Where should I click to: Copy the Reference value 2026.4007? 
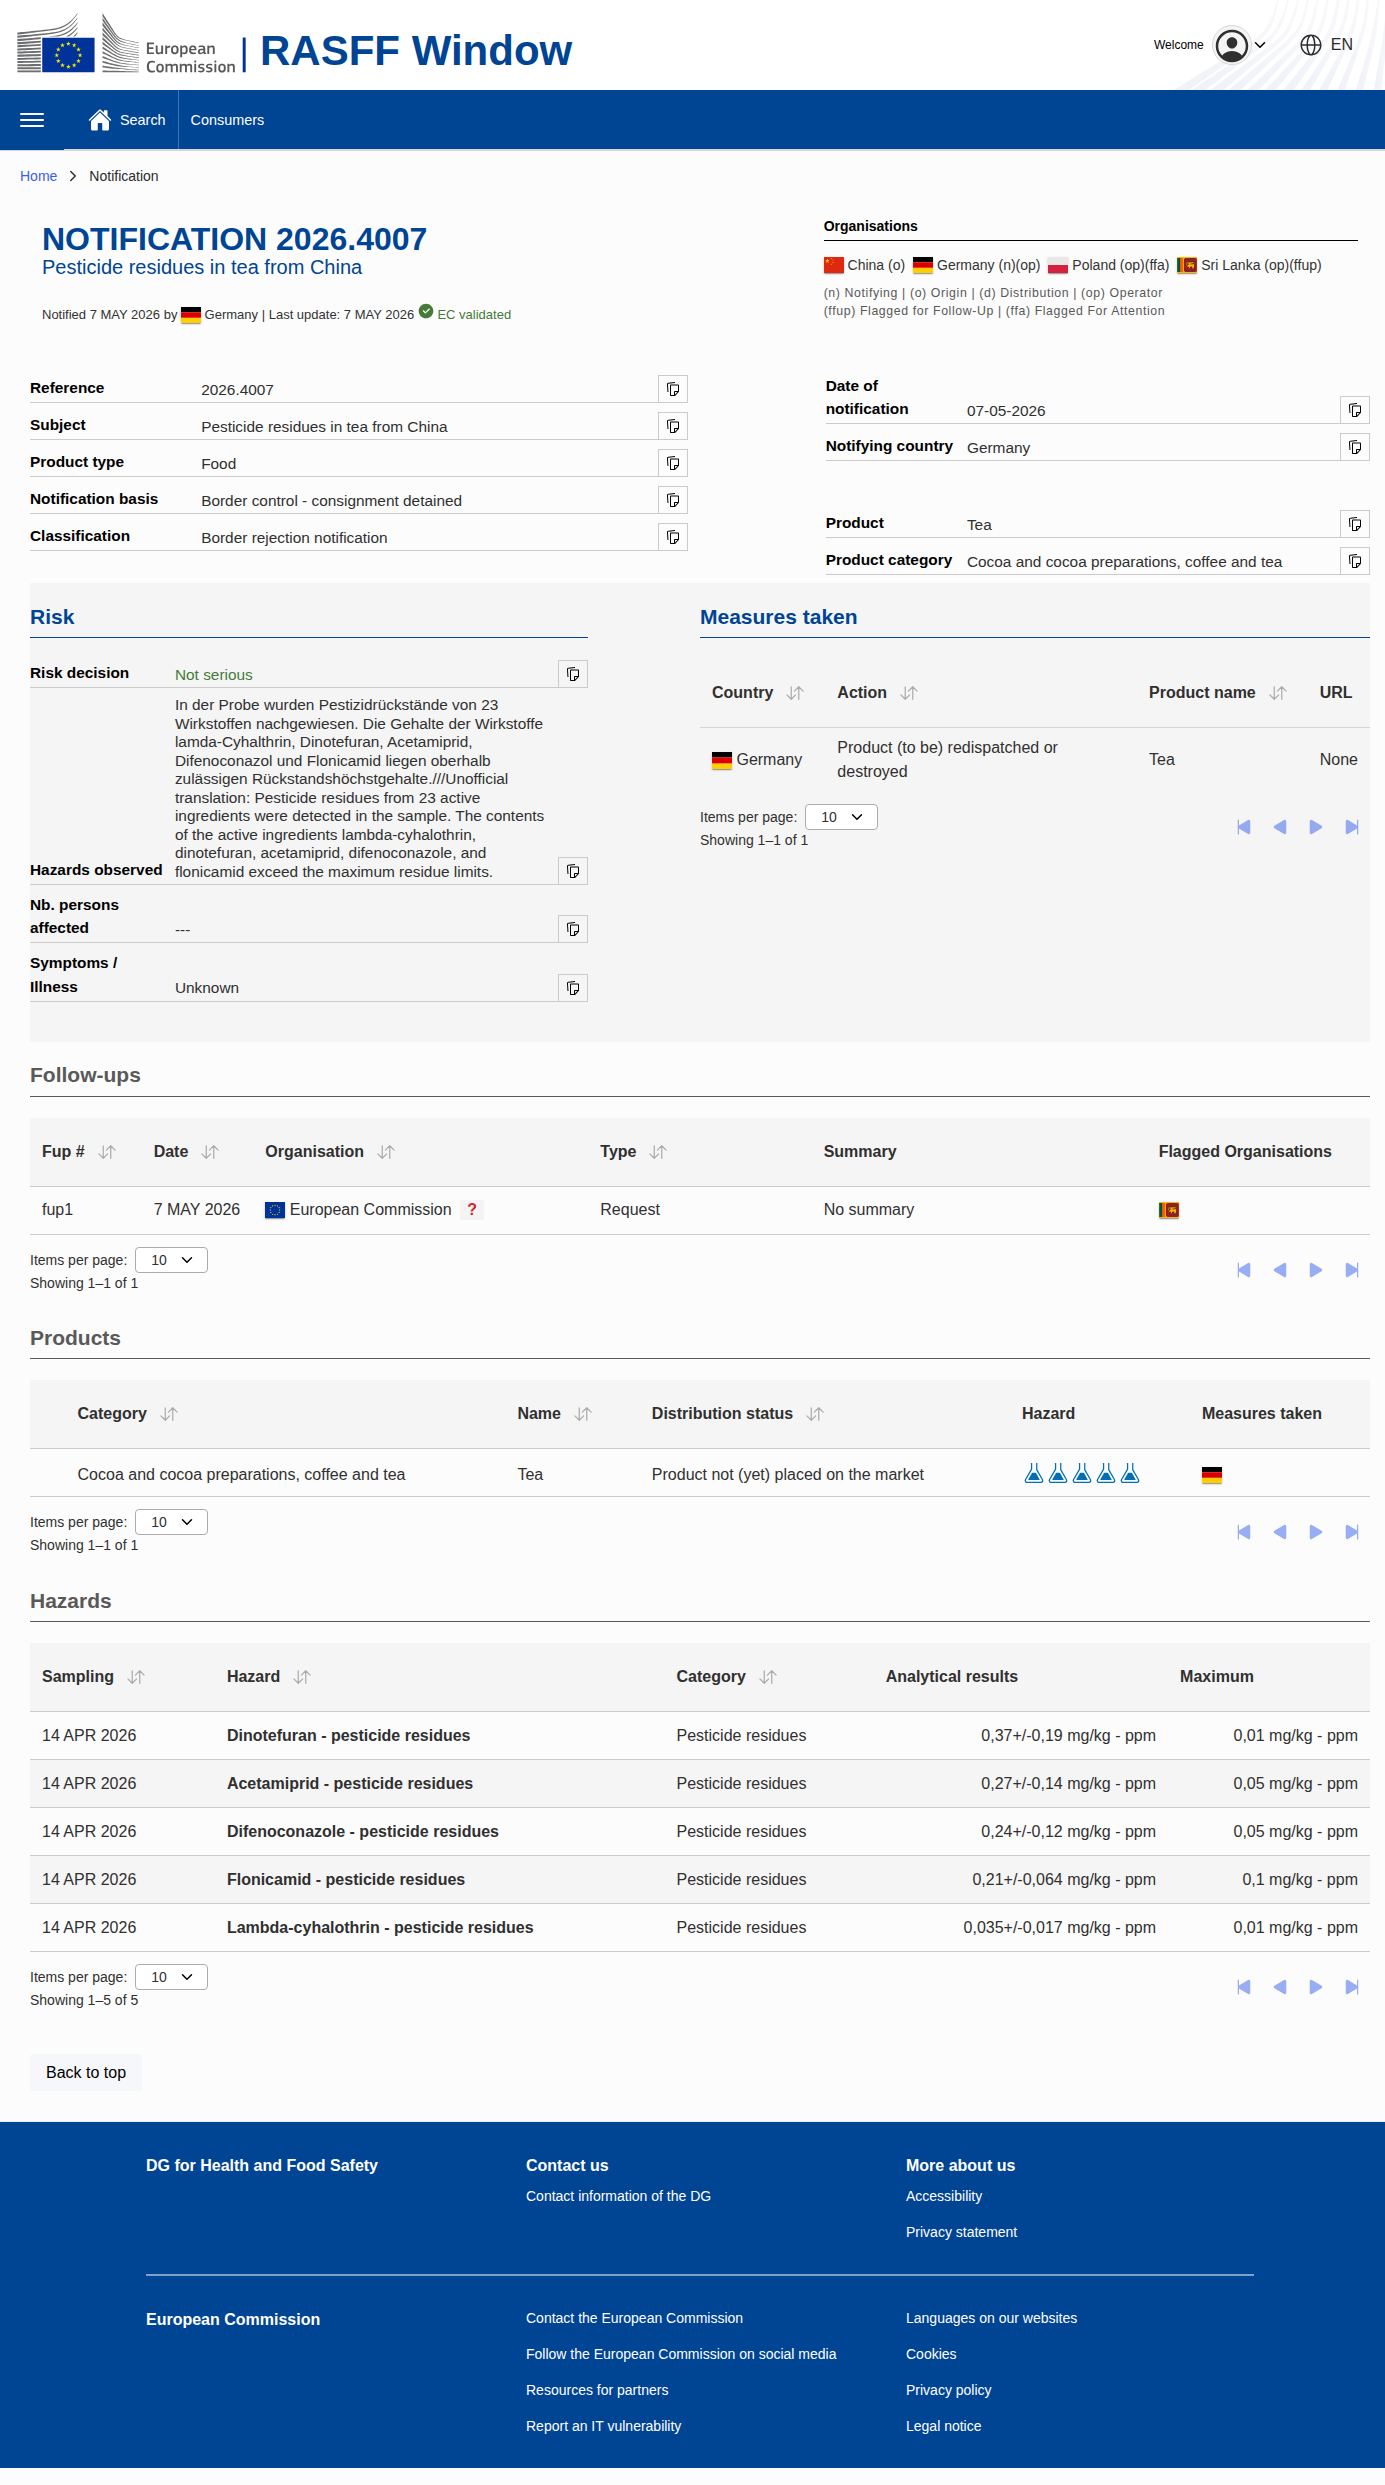(x=673, y=389)
